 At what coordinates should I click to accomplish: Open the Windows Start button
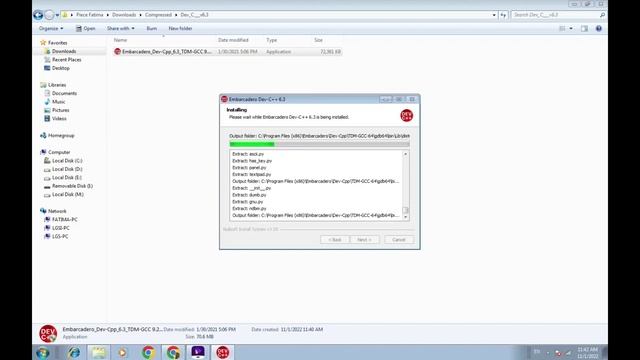(43, 353)
